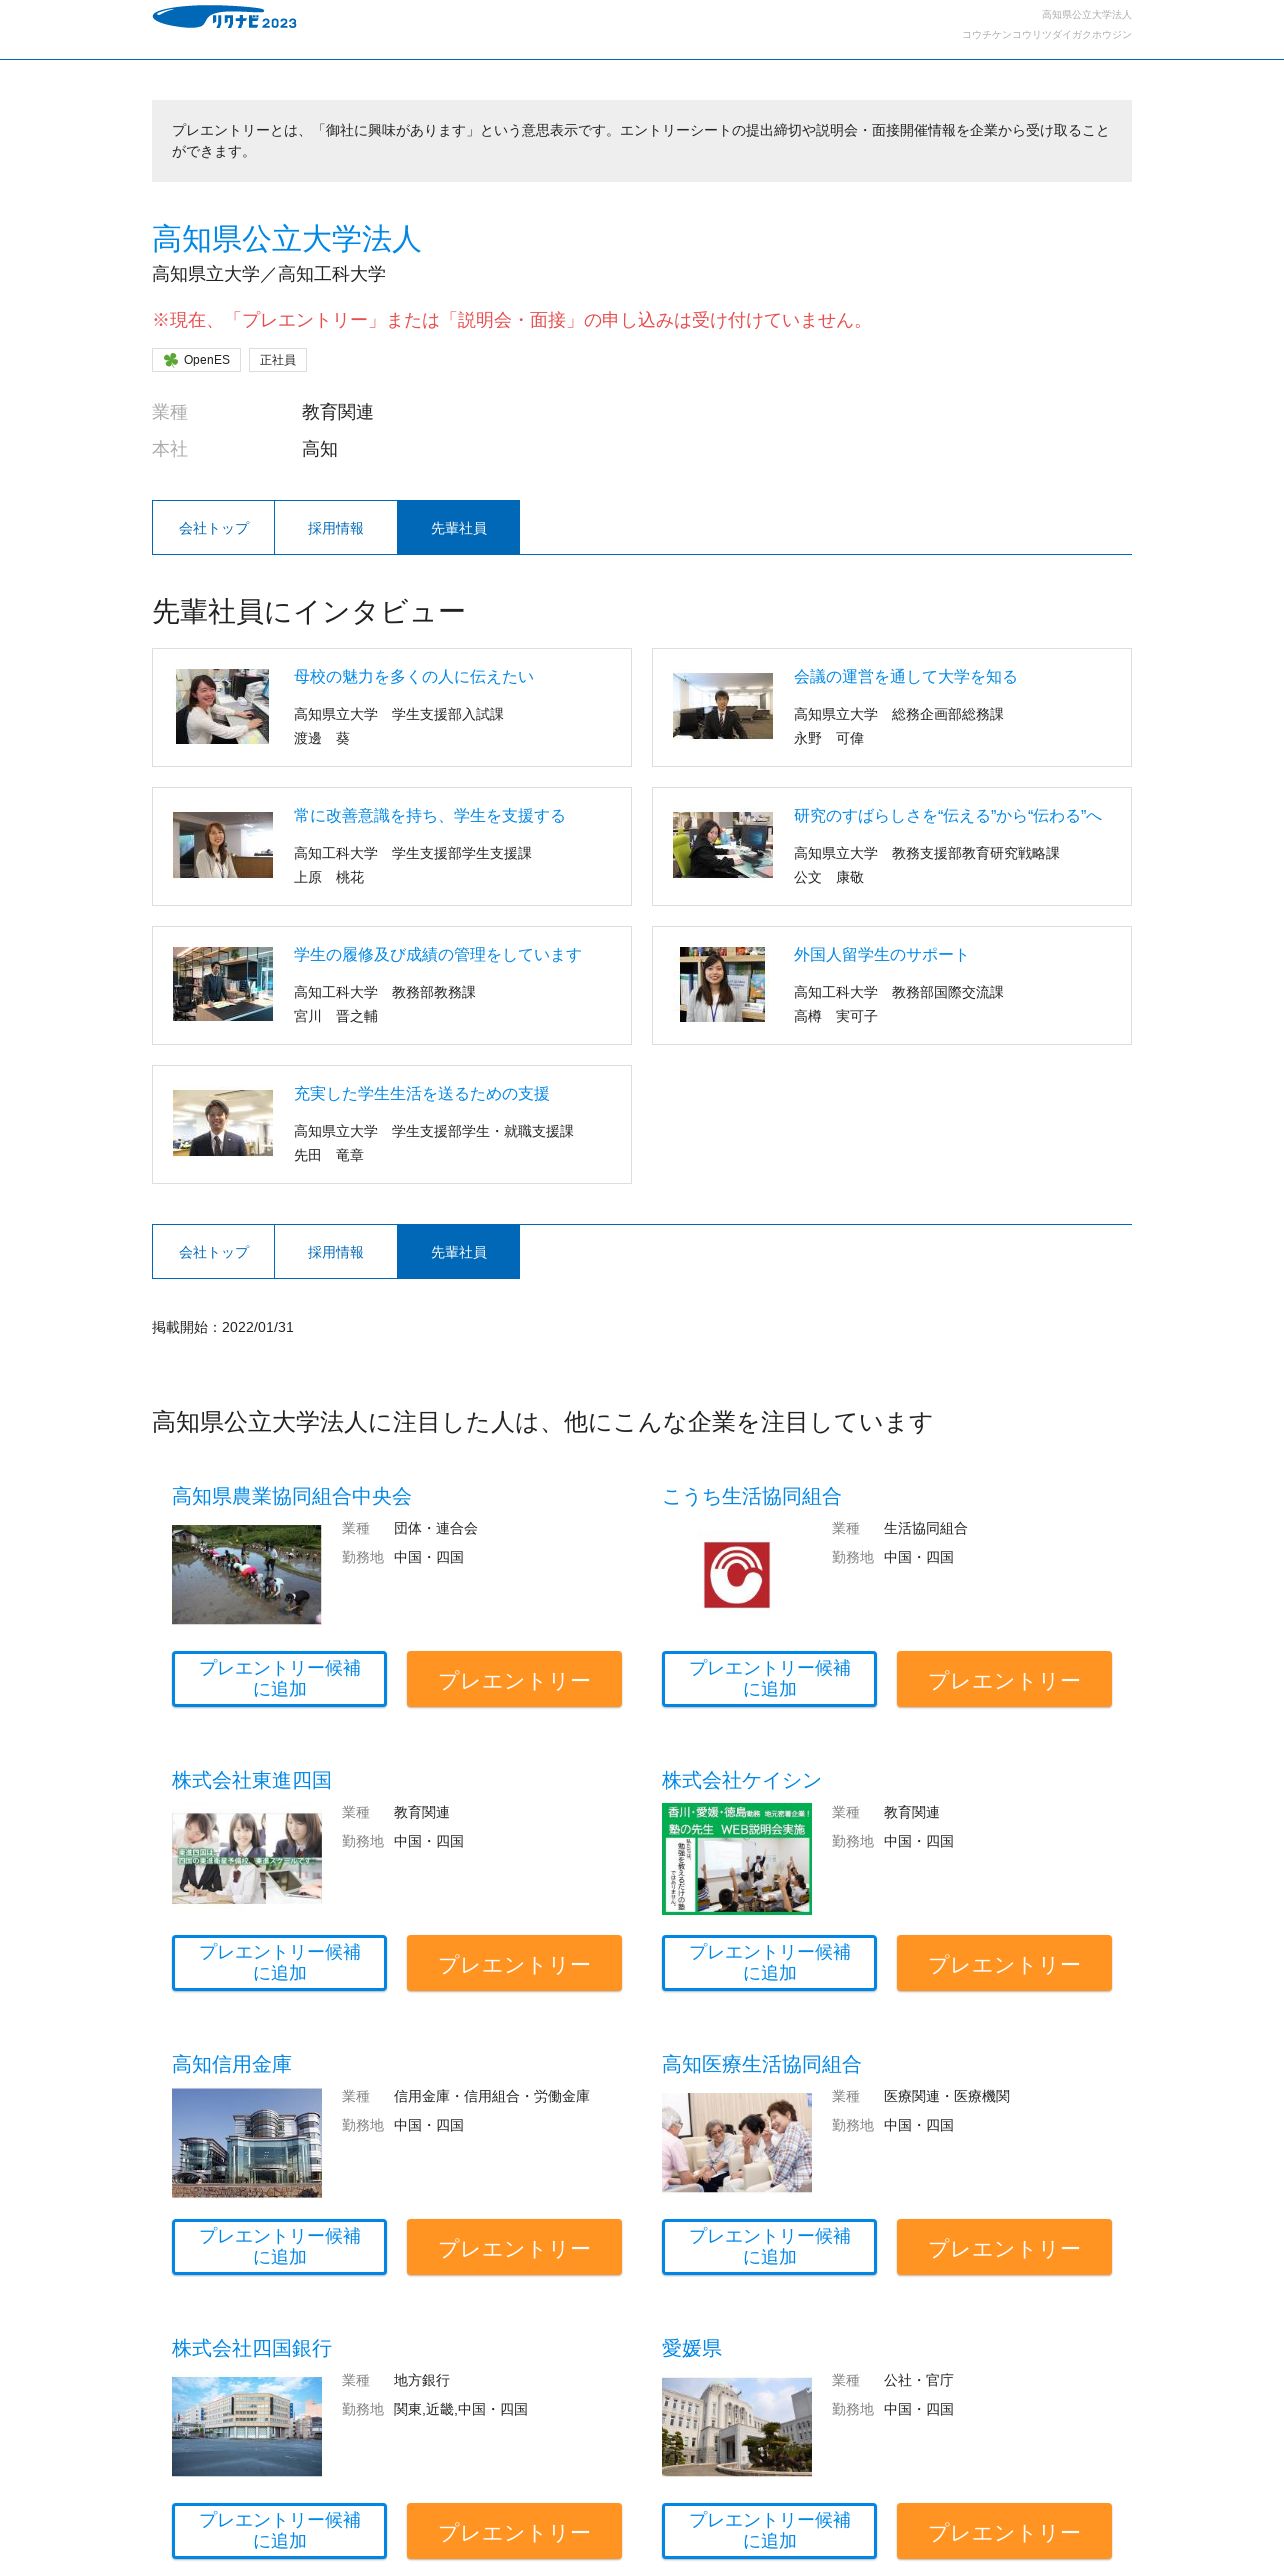Click the red こうち生活協同組合 logo

click(737, 1574)
